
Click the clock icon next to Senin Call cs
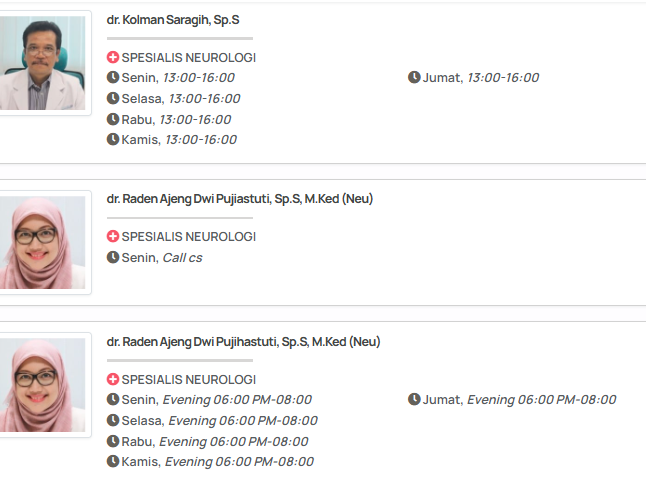(x=113, y=258)
